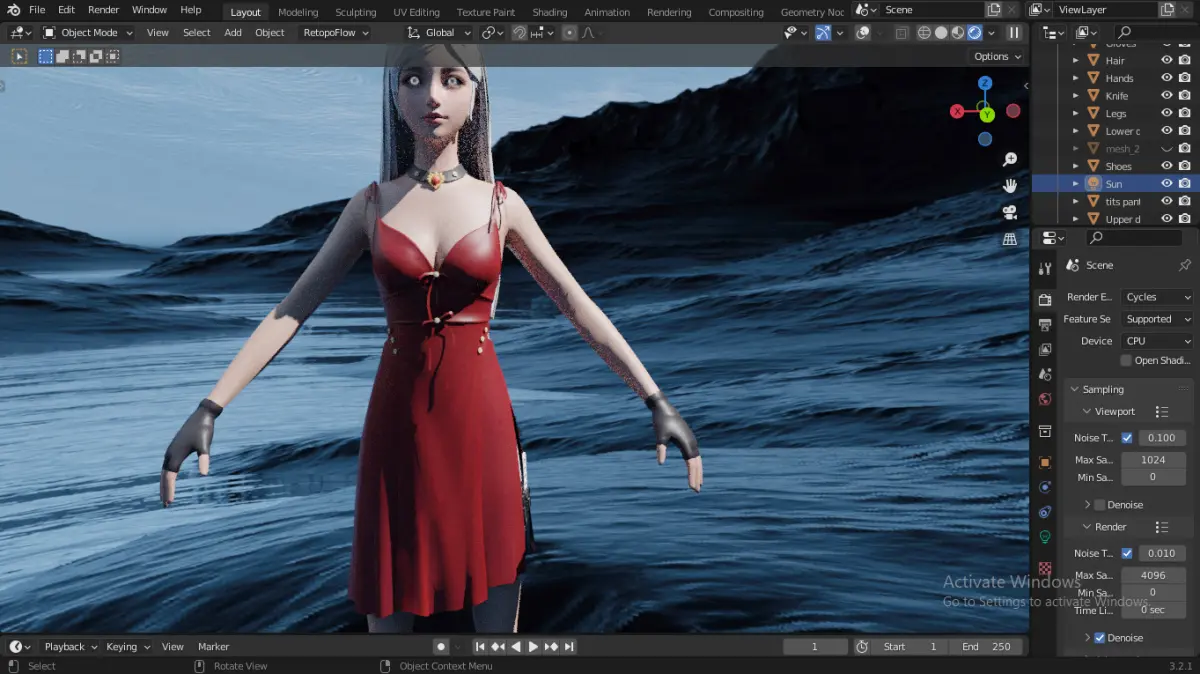Open the Object properties tab (orange square)
Image resolution: width=1200 pixels, height=674 pixels.
[x=1045, y=463]
